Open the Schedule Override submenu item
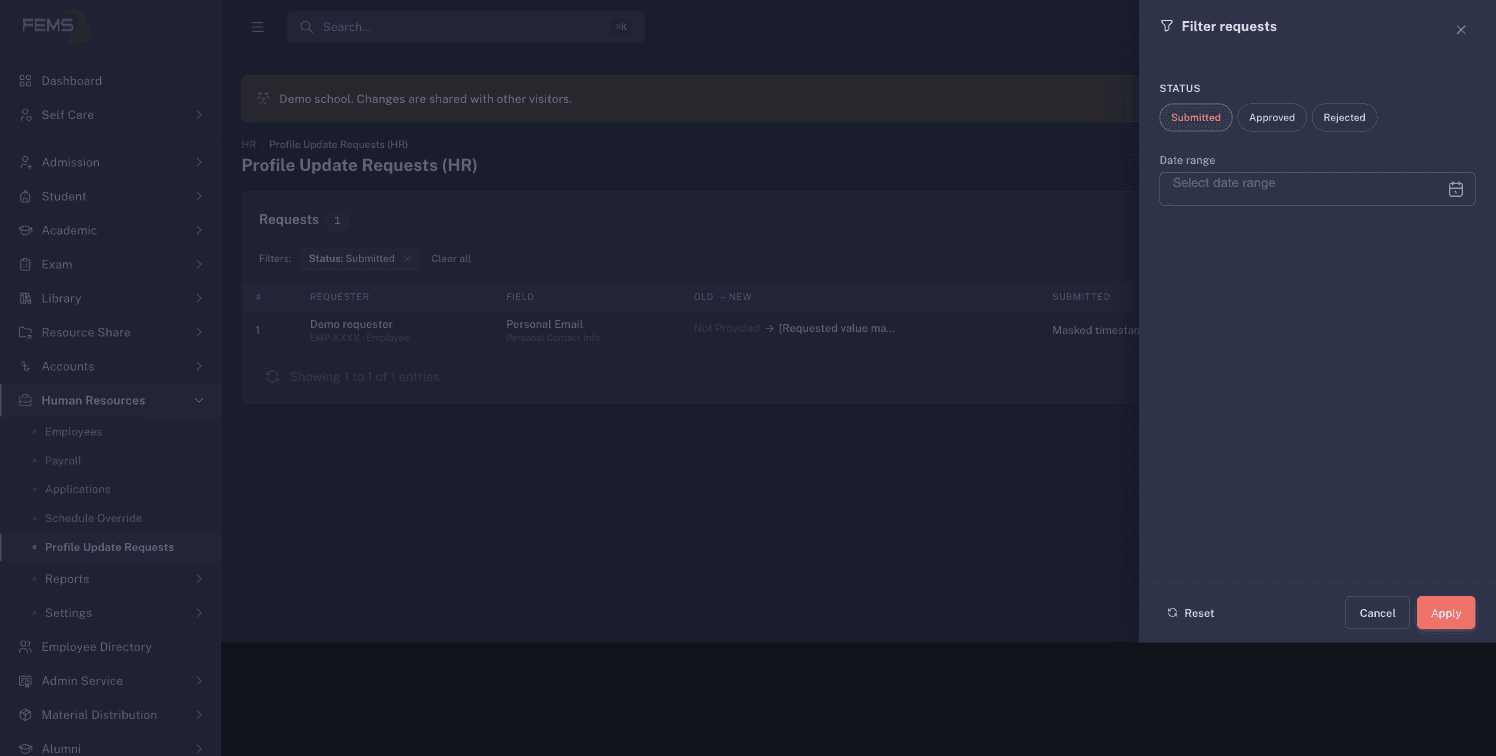The height and width of the screenshot is (756, 1496). pyautogui.click(x=93, y=519)
